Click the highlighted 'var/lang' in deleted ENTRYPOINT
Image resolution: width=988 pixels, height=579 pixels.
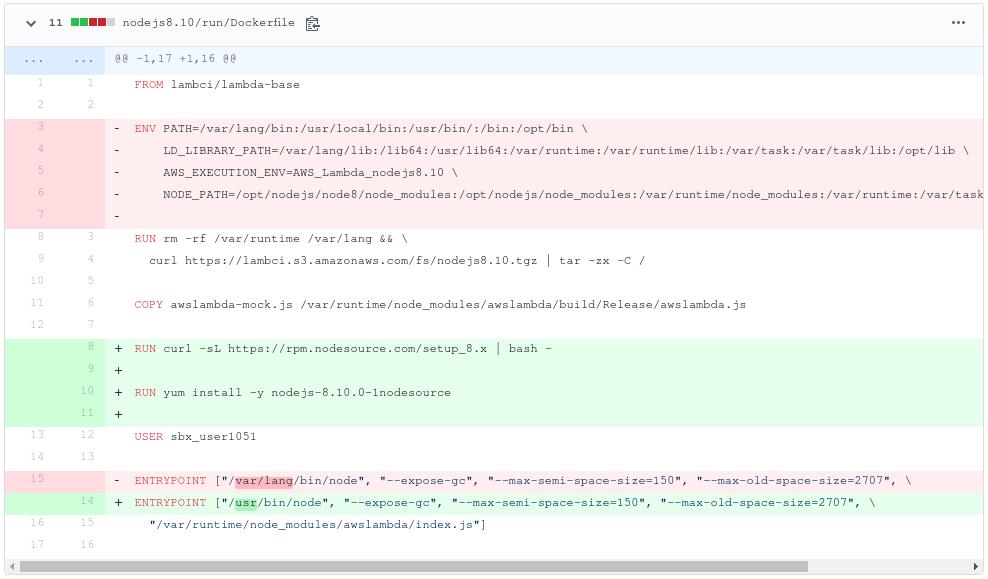264,481
